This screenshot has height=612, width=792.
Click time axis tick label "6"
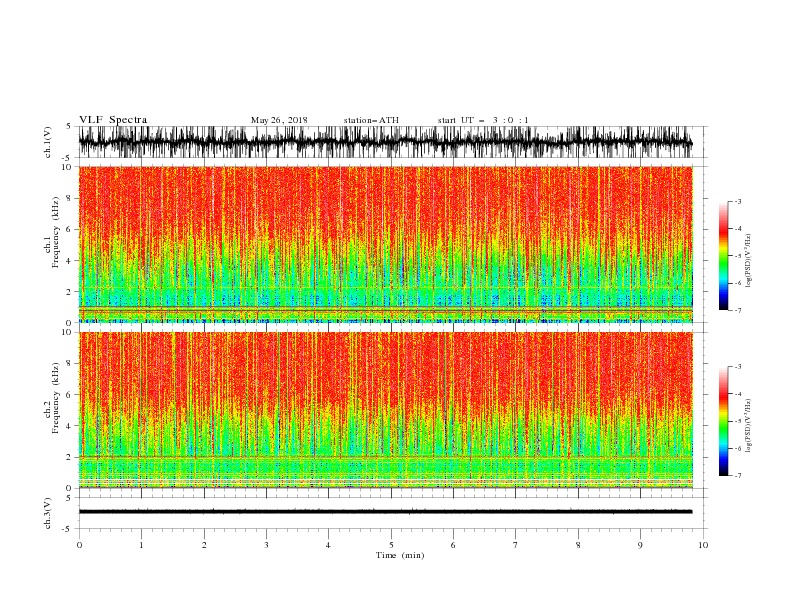(453, 545)
